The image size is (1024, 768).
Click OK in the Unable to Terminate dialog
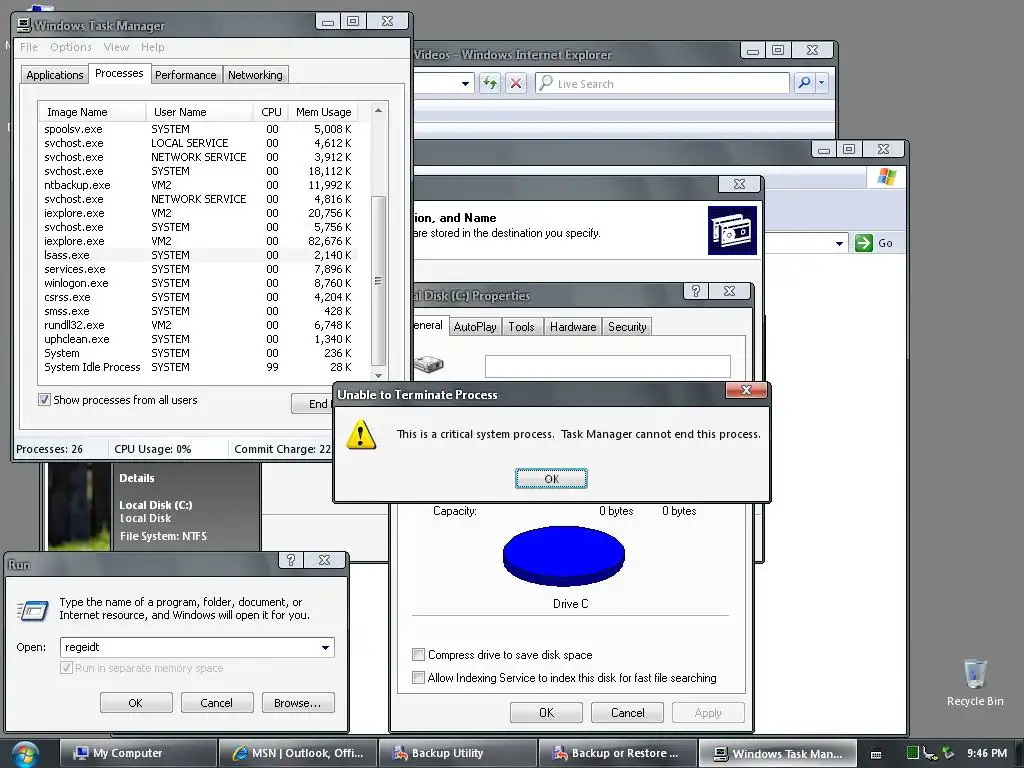pyautogui.click(x=551, y=479)
